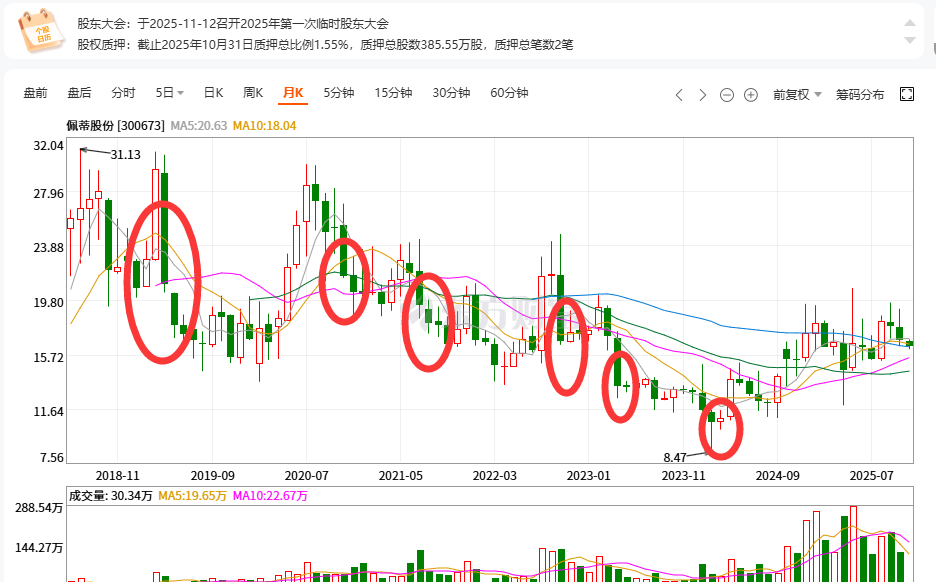Click the 2022-03 date axis label
936x582 pixels.
[x=495, y=476]
